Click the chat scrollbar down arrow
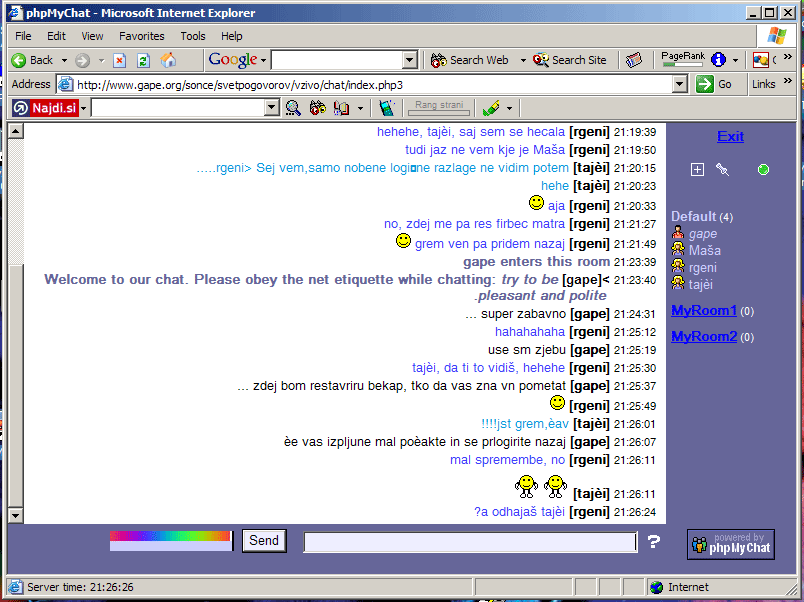The width and height of the screenshot is (804, 602). coord(15,515)
